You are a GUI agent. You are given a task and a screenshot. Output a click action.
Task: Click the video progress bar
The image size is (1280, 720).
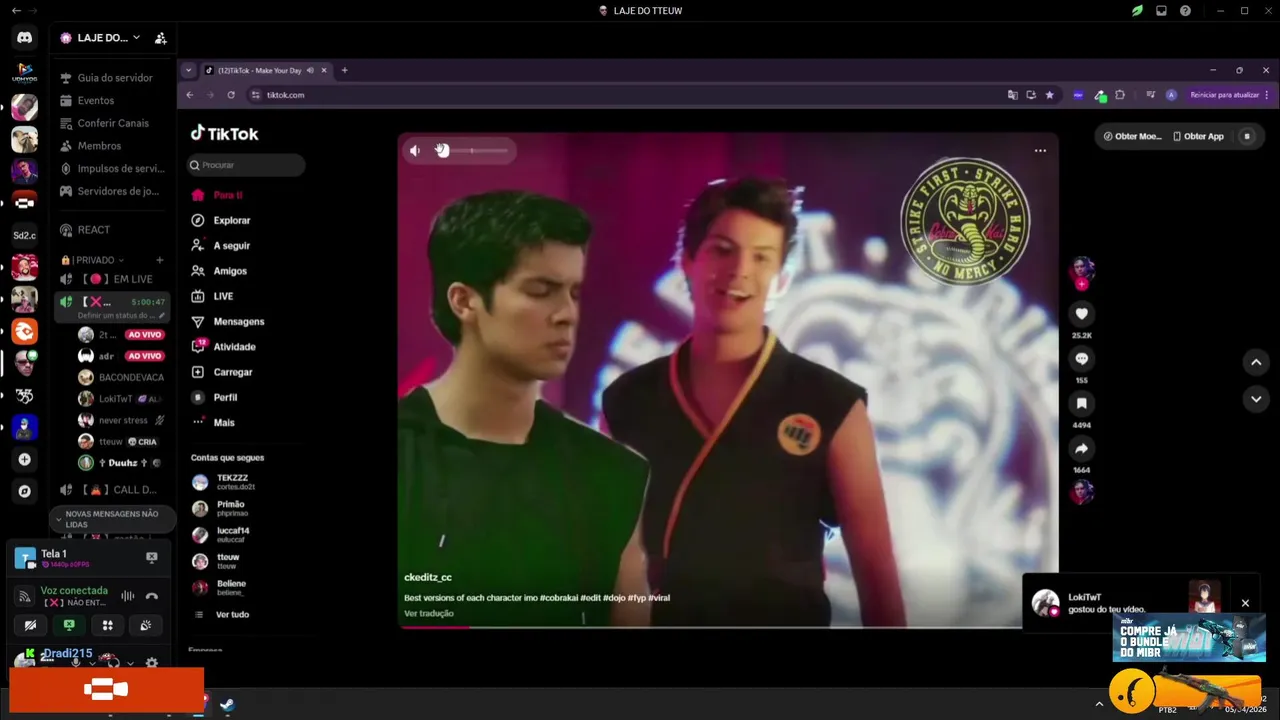[x=728, y=627]
